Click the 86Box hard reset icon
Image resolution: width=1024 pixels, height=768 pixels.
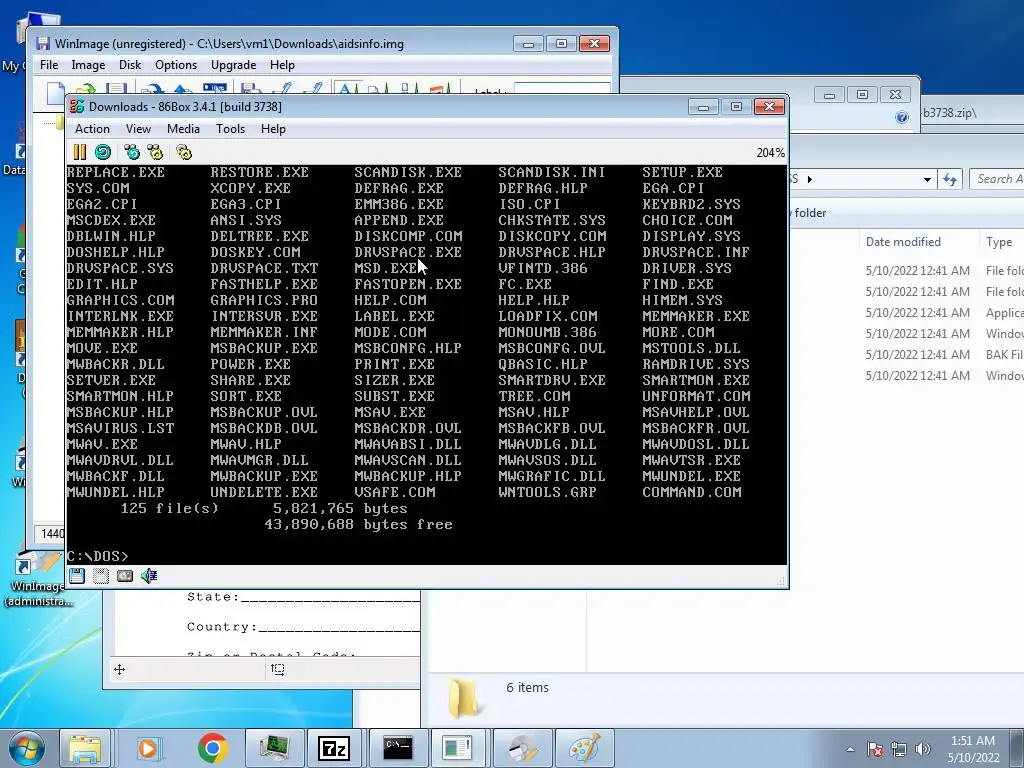[x=103, y=152]
